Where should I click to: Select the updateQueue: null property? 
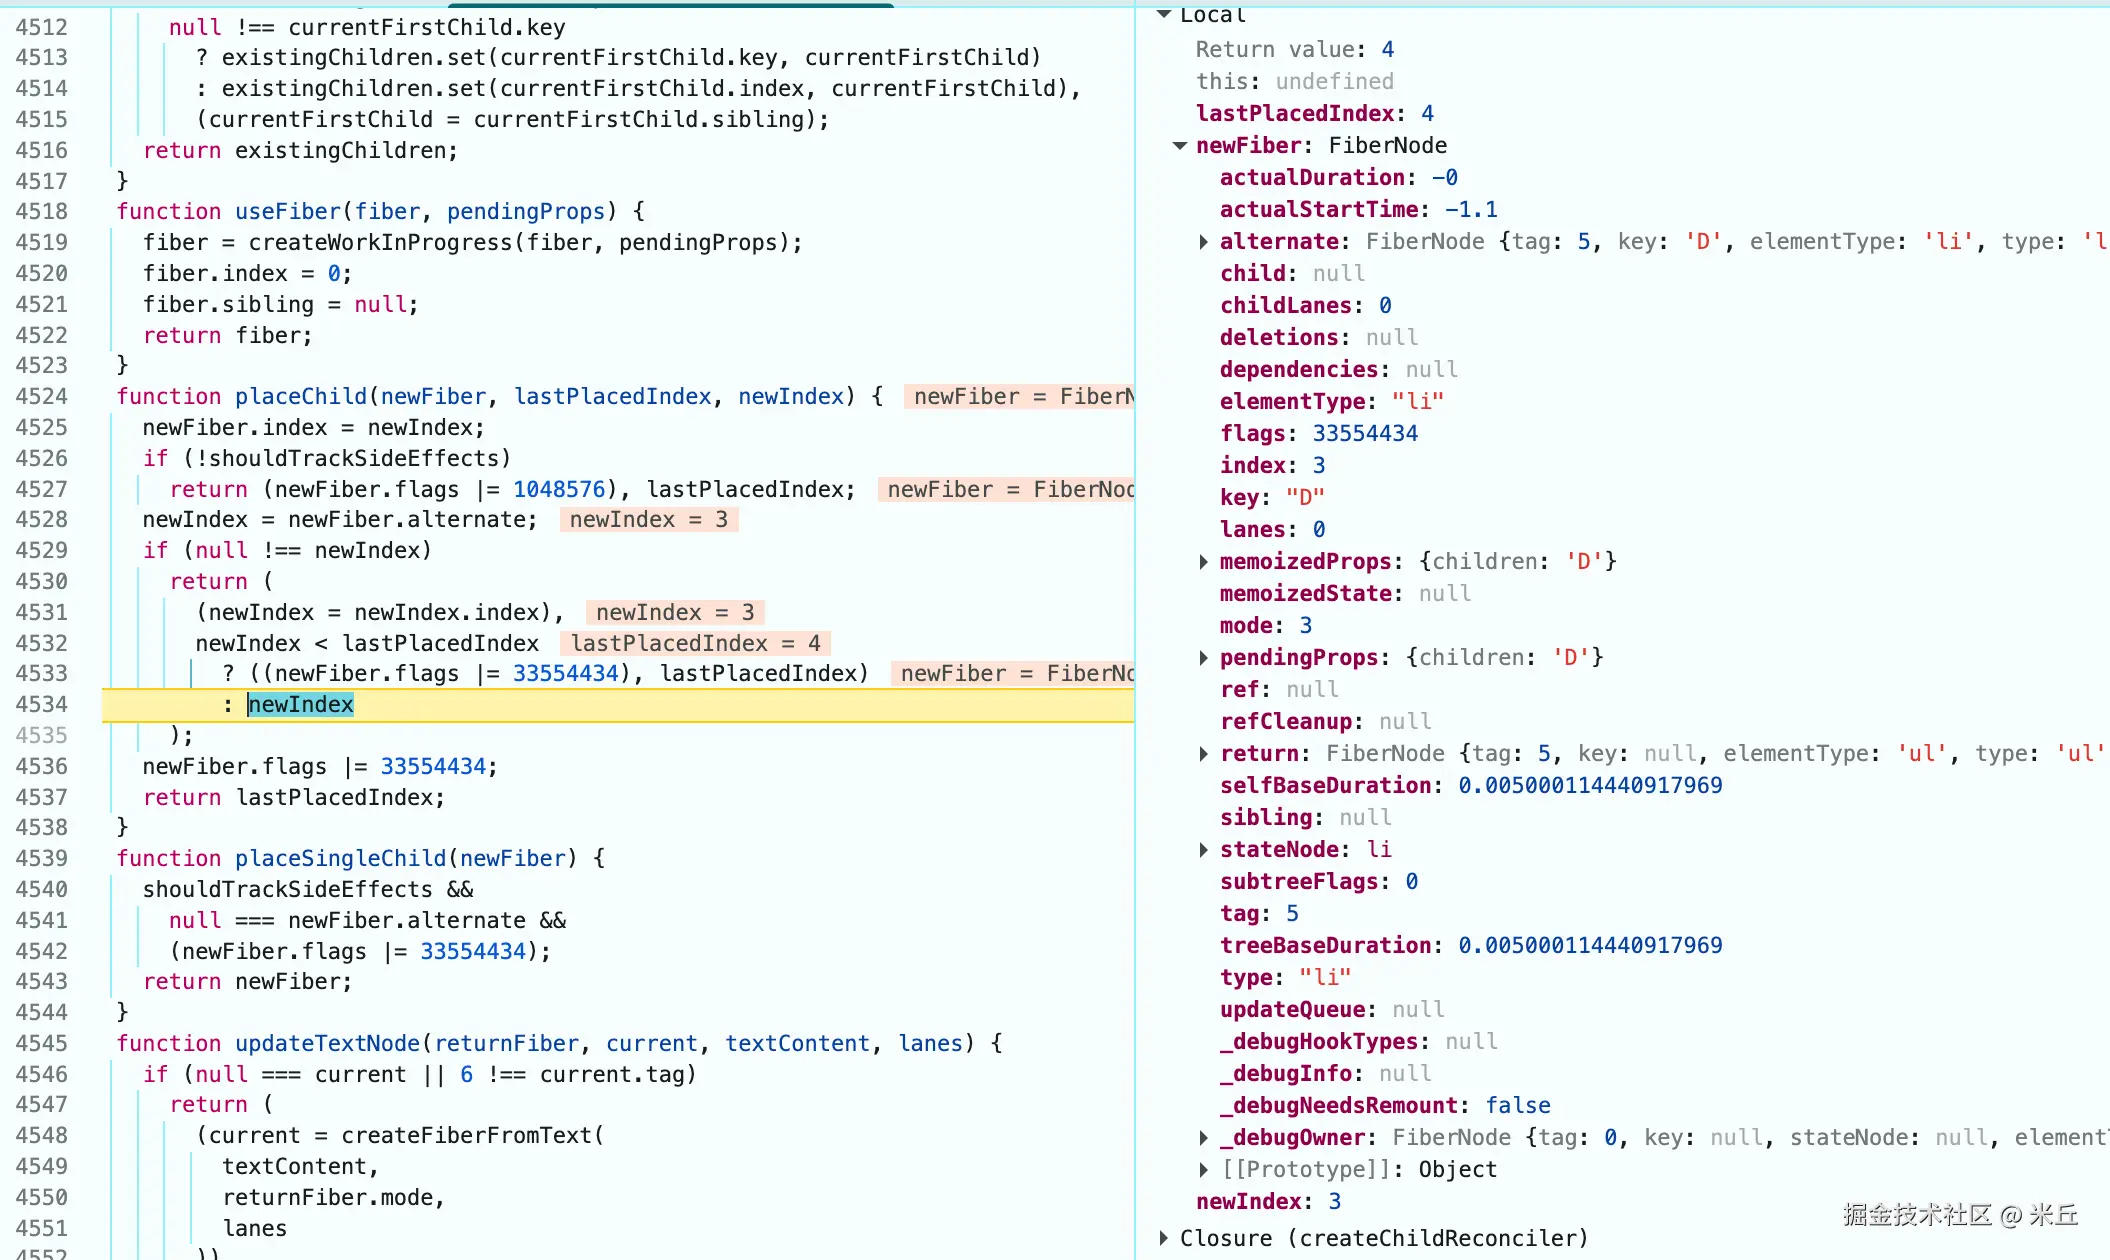(x=1332, y=1010)
